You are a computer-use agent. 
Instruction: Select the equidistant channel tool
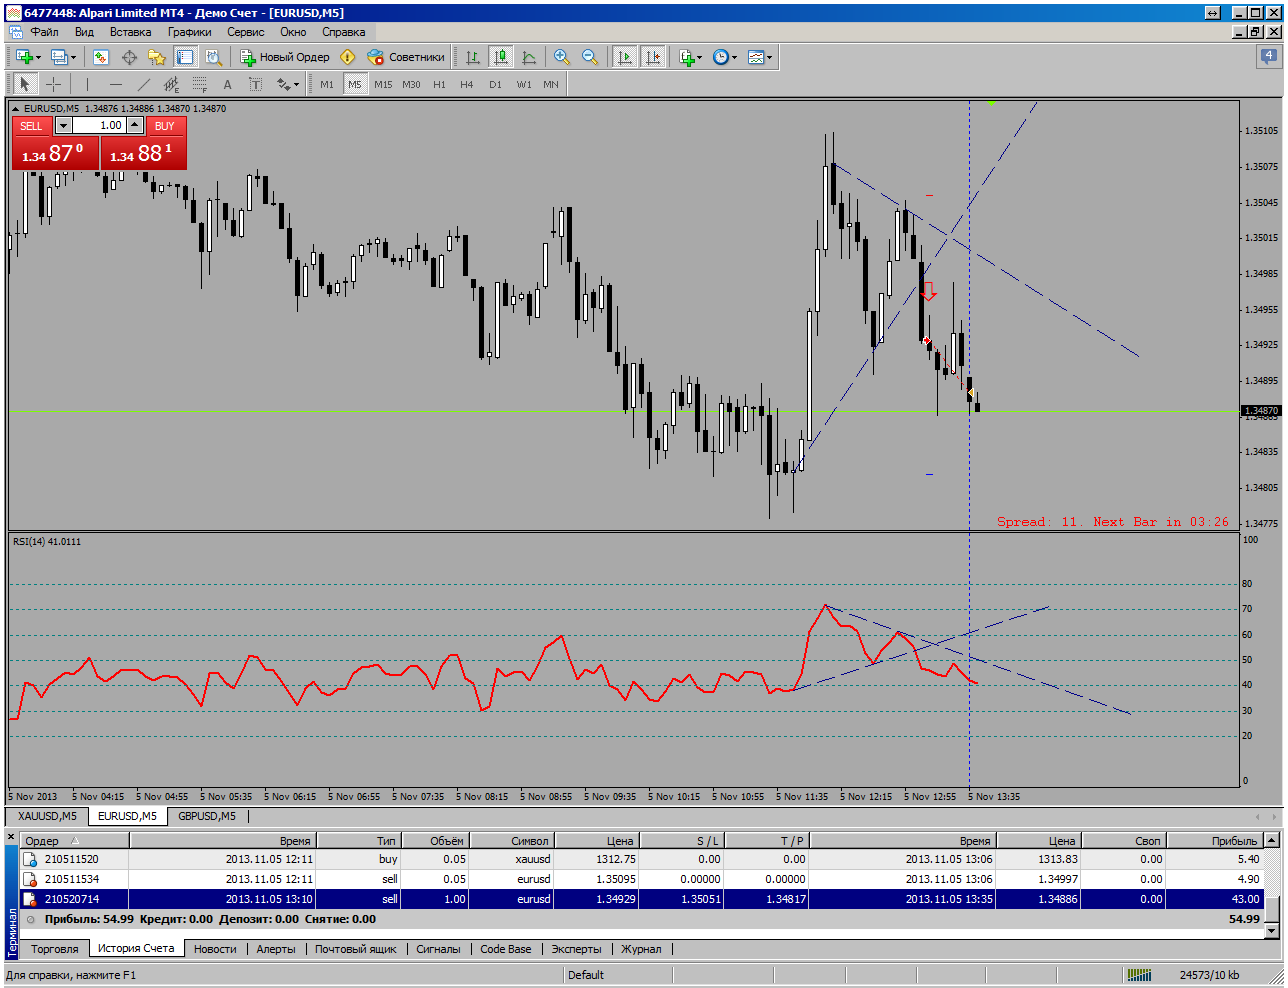171,84
